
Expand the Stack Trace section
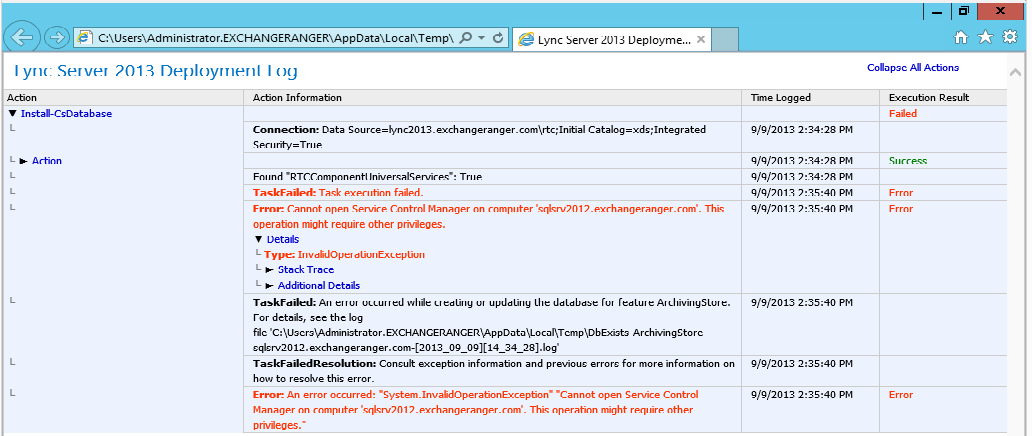pyautogui.click(x=270, y=269)
